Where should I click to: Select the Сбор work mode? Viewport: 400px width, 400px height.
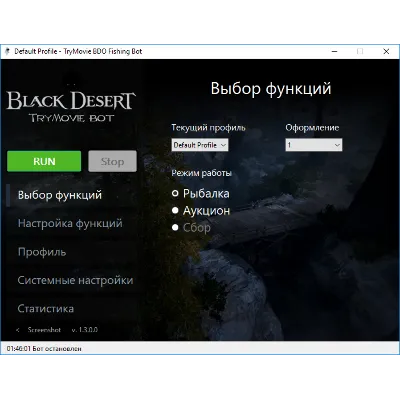click(x=191, y=228)
